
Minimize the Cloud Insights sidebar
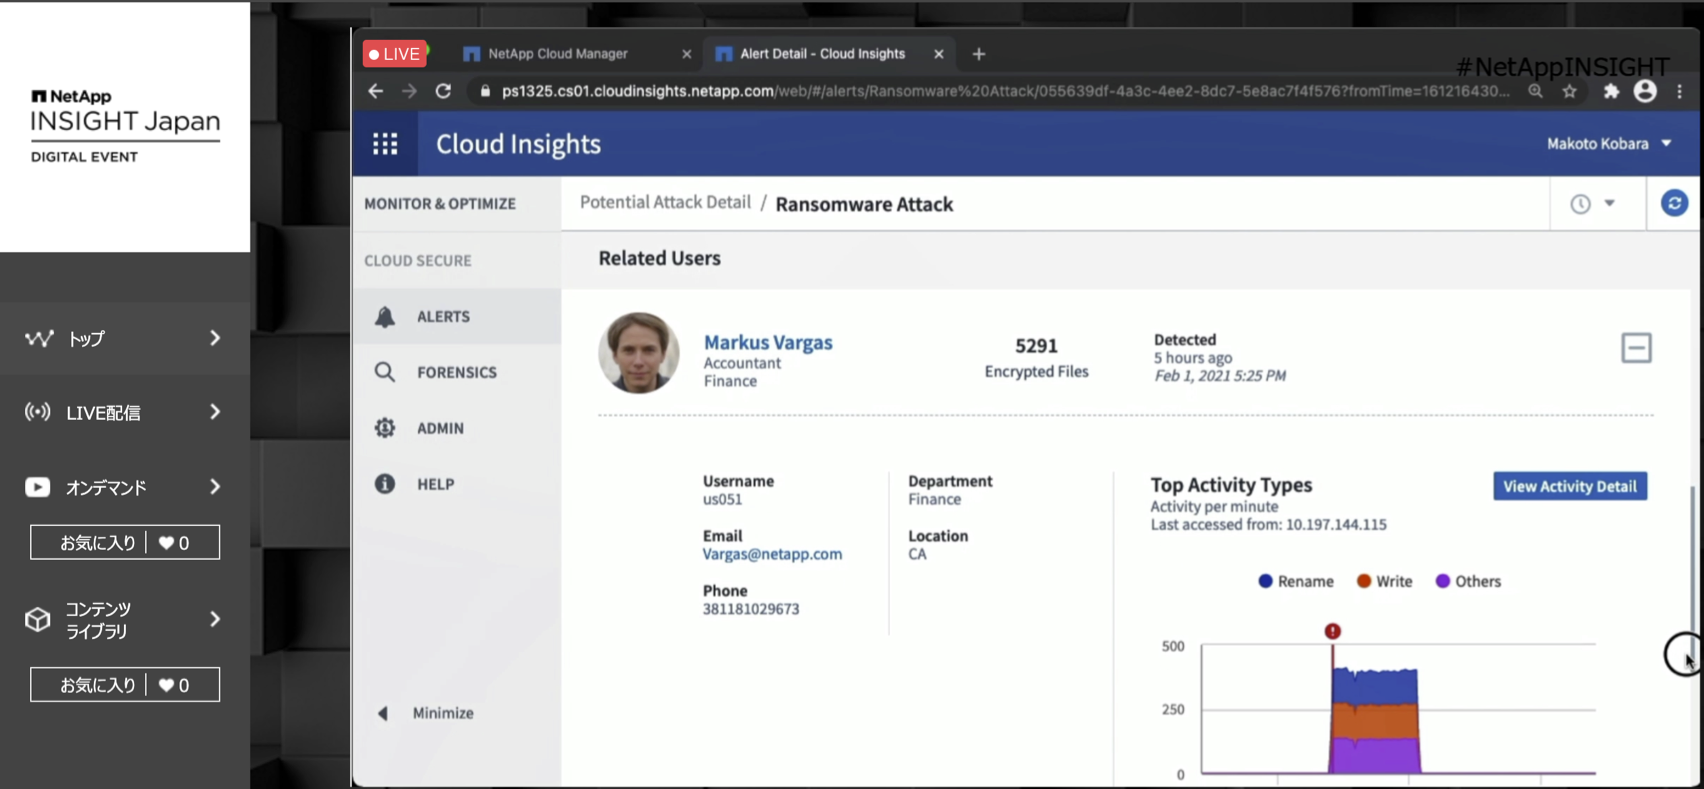click(x=427, y=713)
